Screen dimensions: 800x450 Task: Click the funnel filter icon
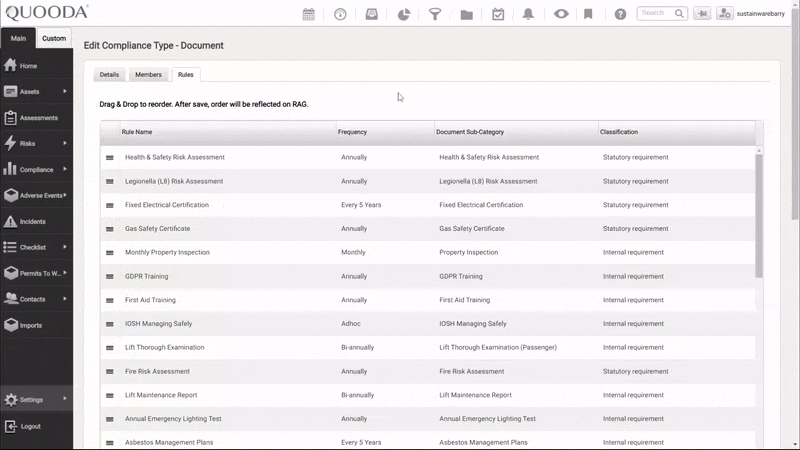click(x=435, y=14)
